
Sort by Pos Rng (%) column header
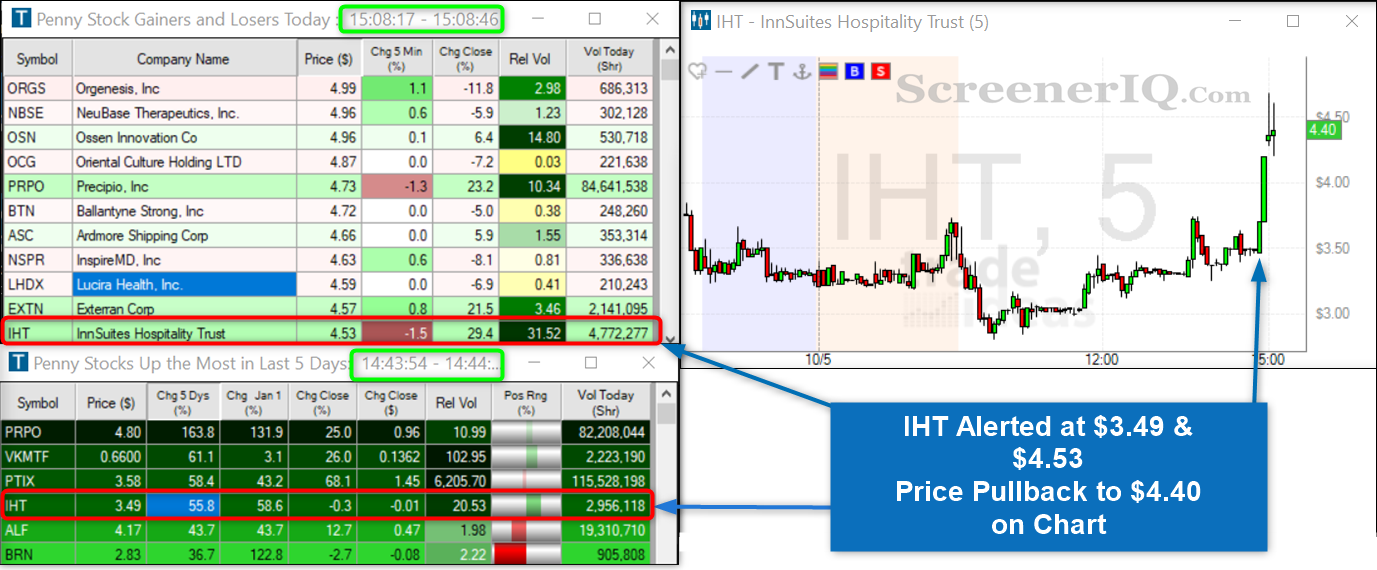(526, 403)
